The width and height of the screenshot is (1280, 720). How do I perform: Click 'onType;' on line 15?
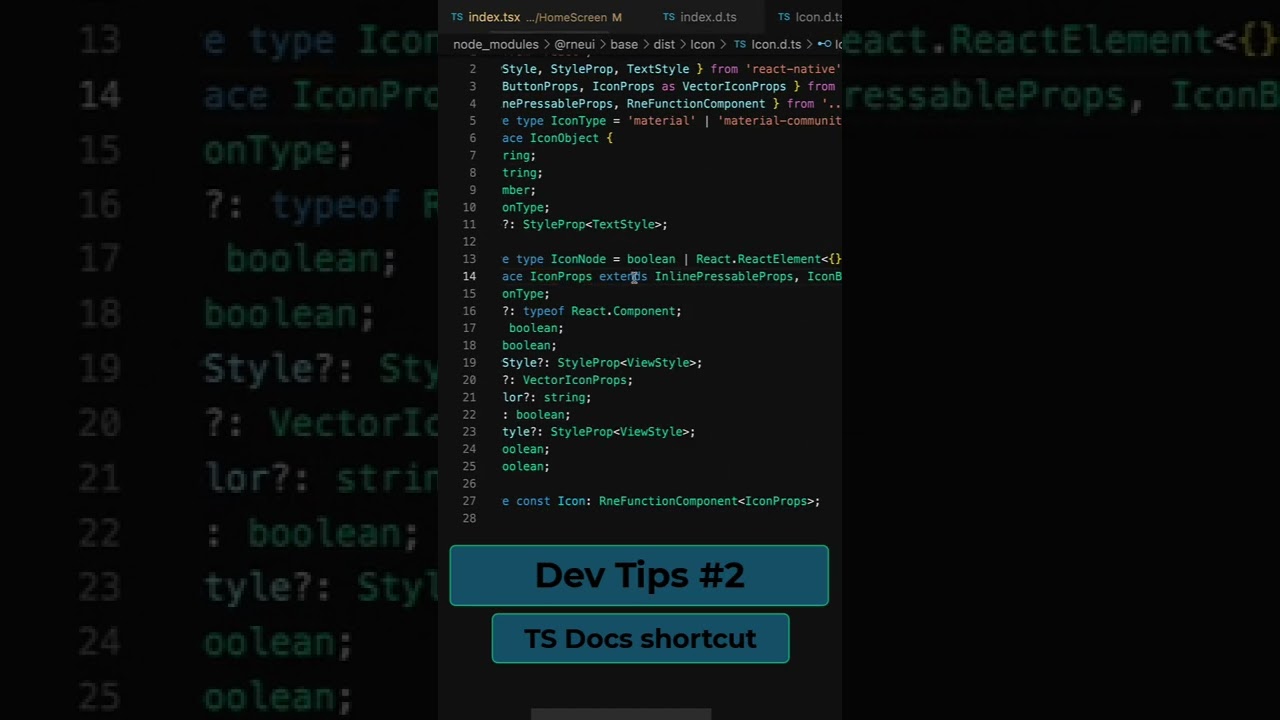(526, 294)
